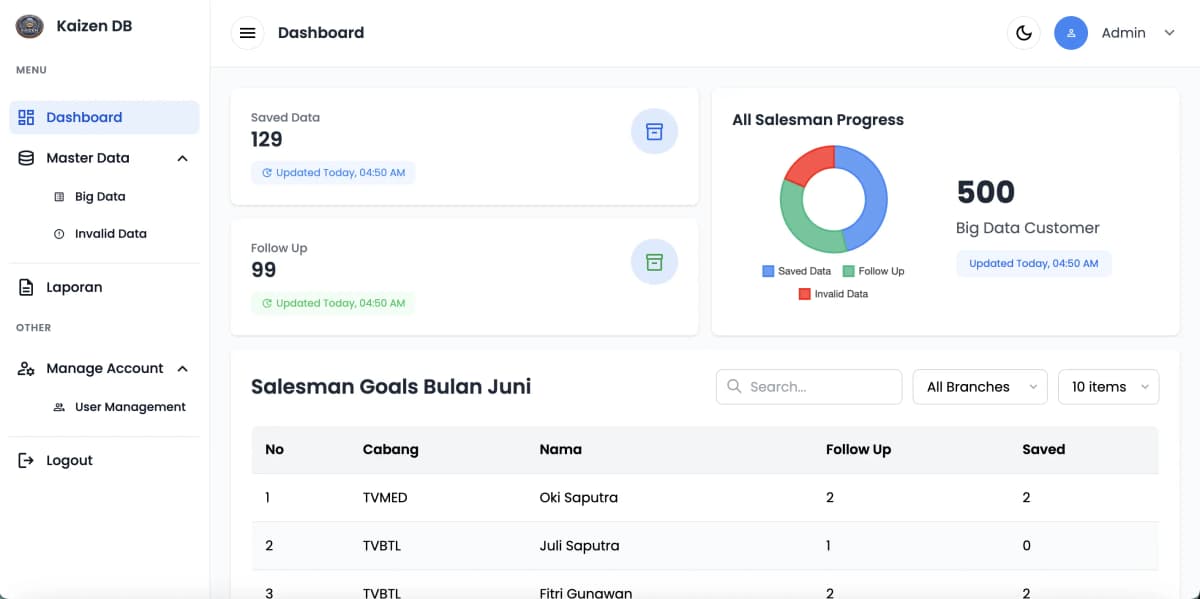Click the Logout button in sidebar
This screenshot has height=599, width=1200.
tap(69, 461)
